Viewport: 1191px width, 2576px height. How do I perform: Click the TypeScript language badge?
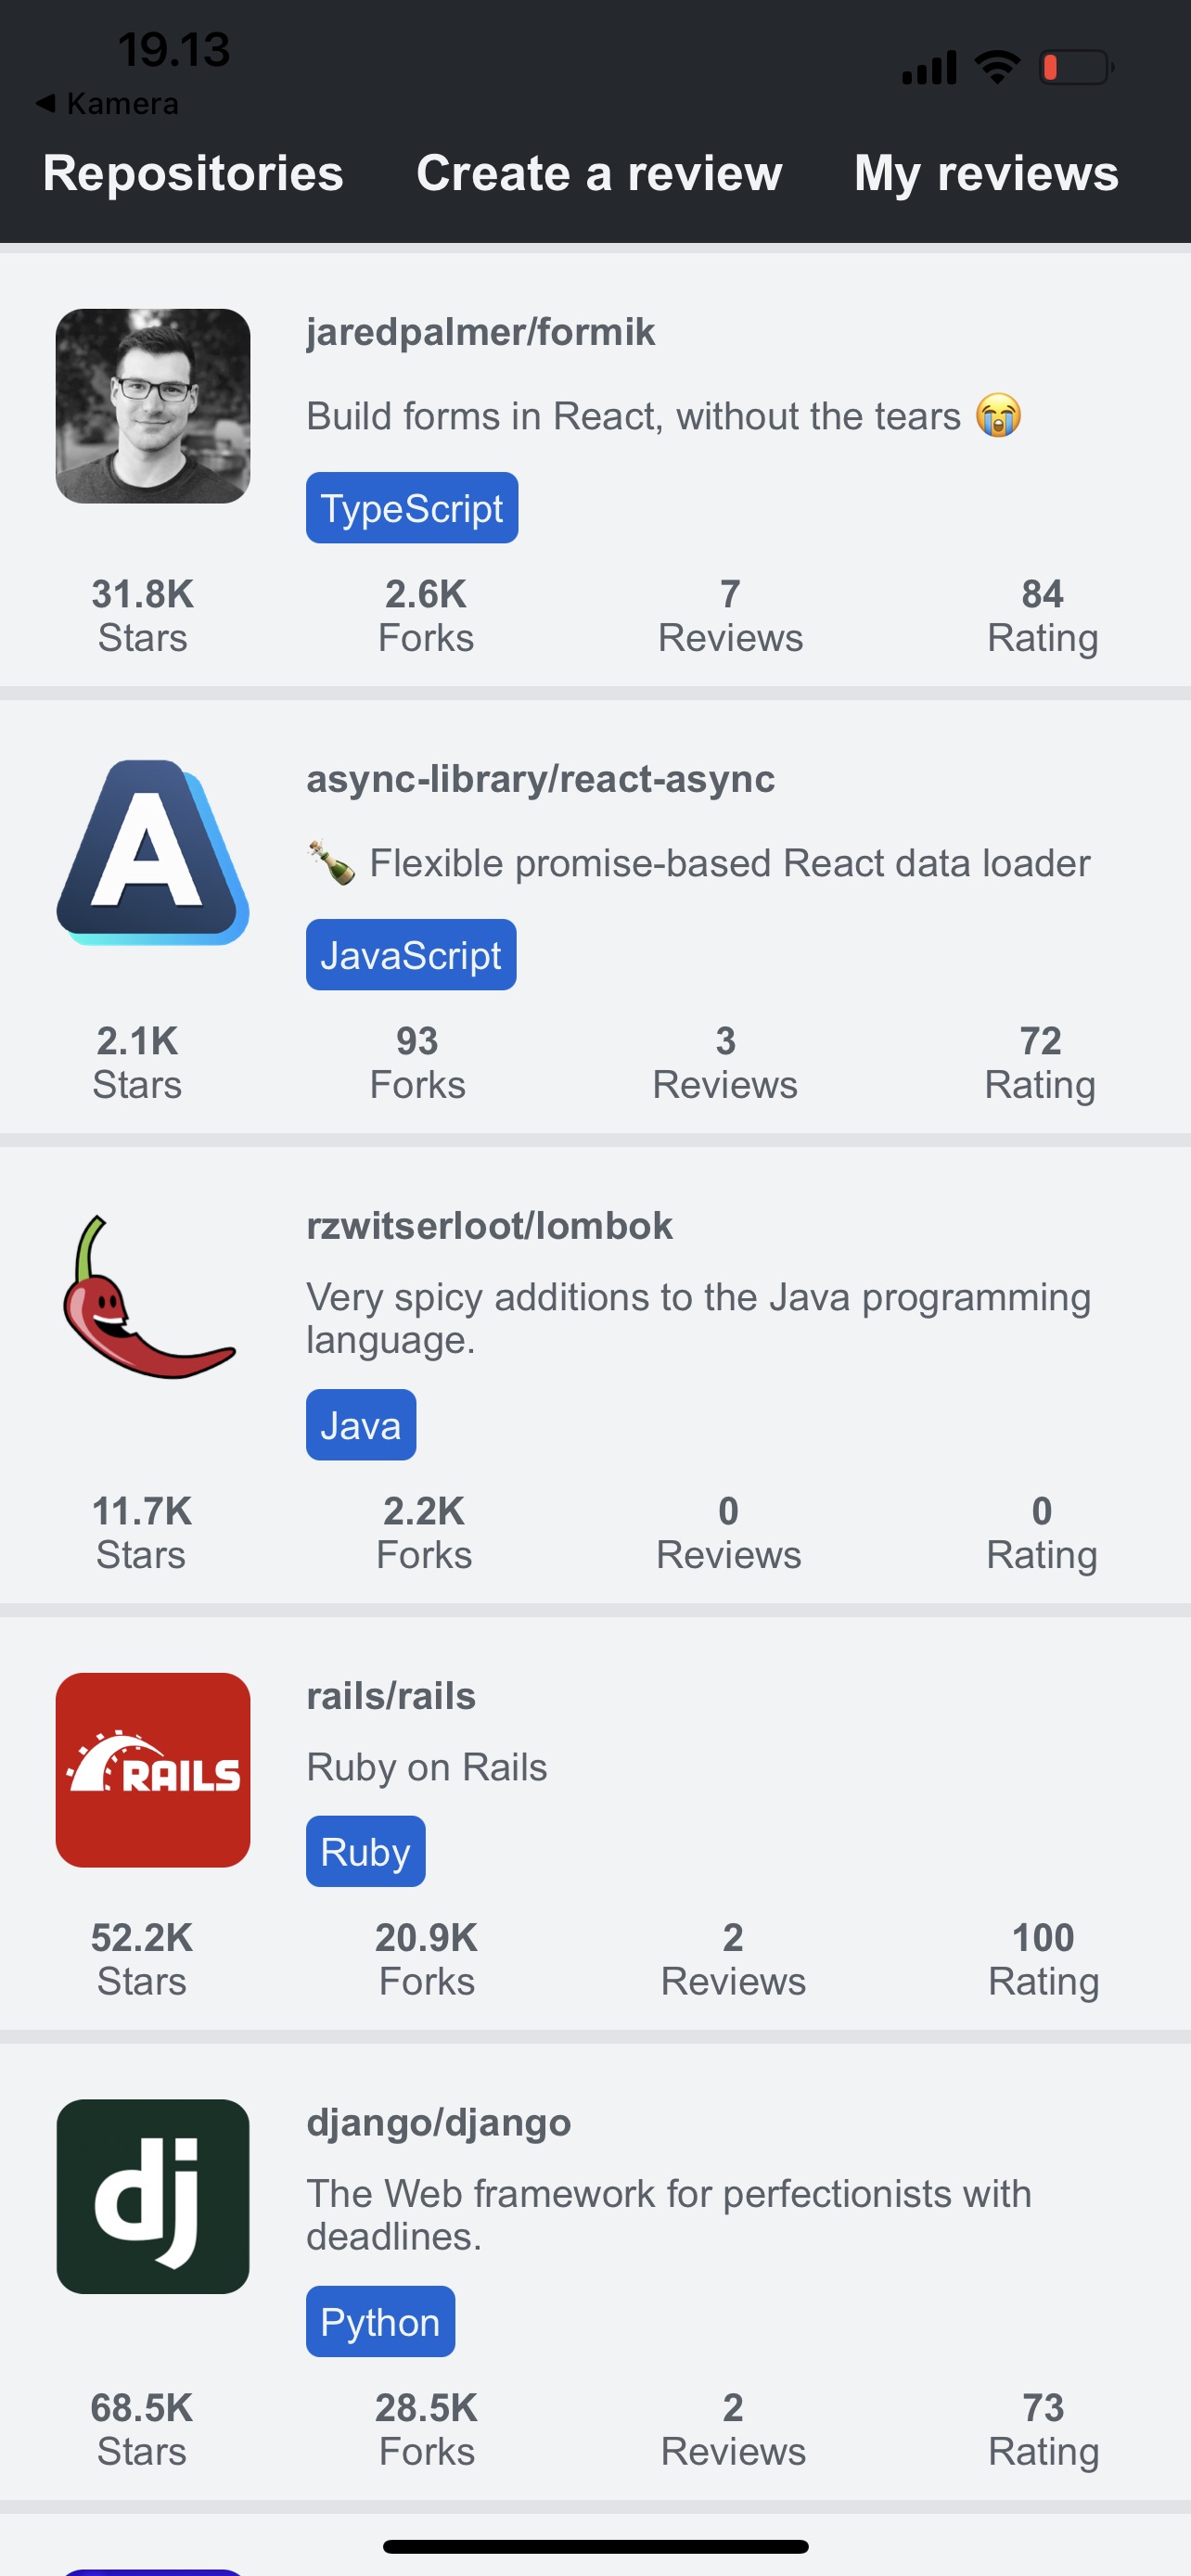pyautogui.click(x=411, y=507)
